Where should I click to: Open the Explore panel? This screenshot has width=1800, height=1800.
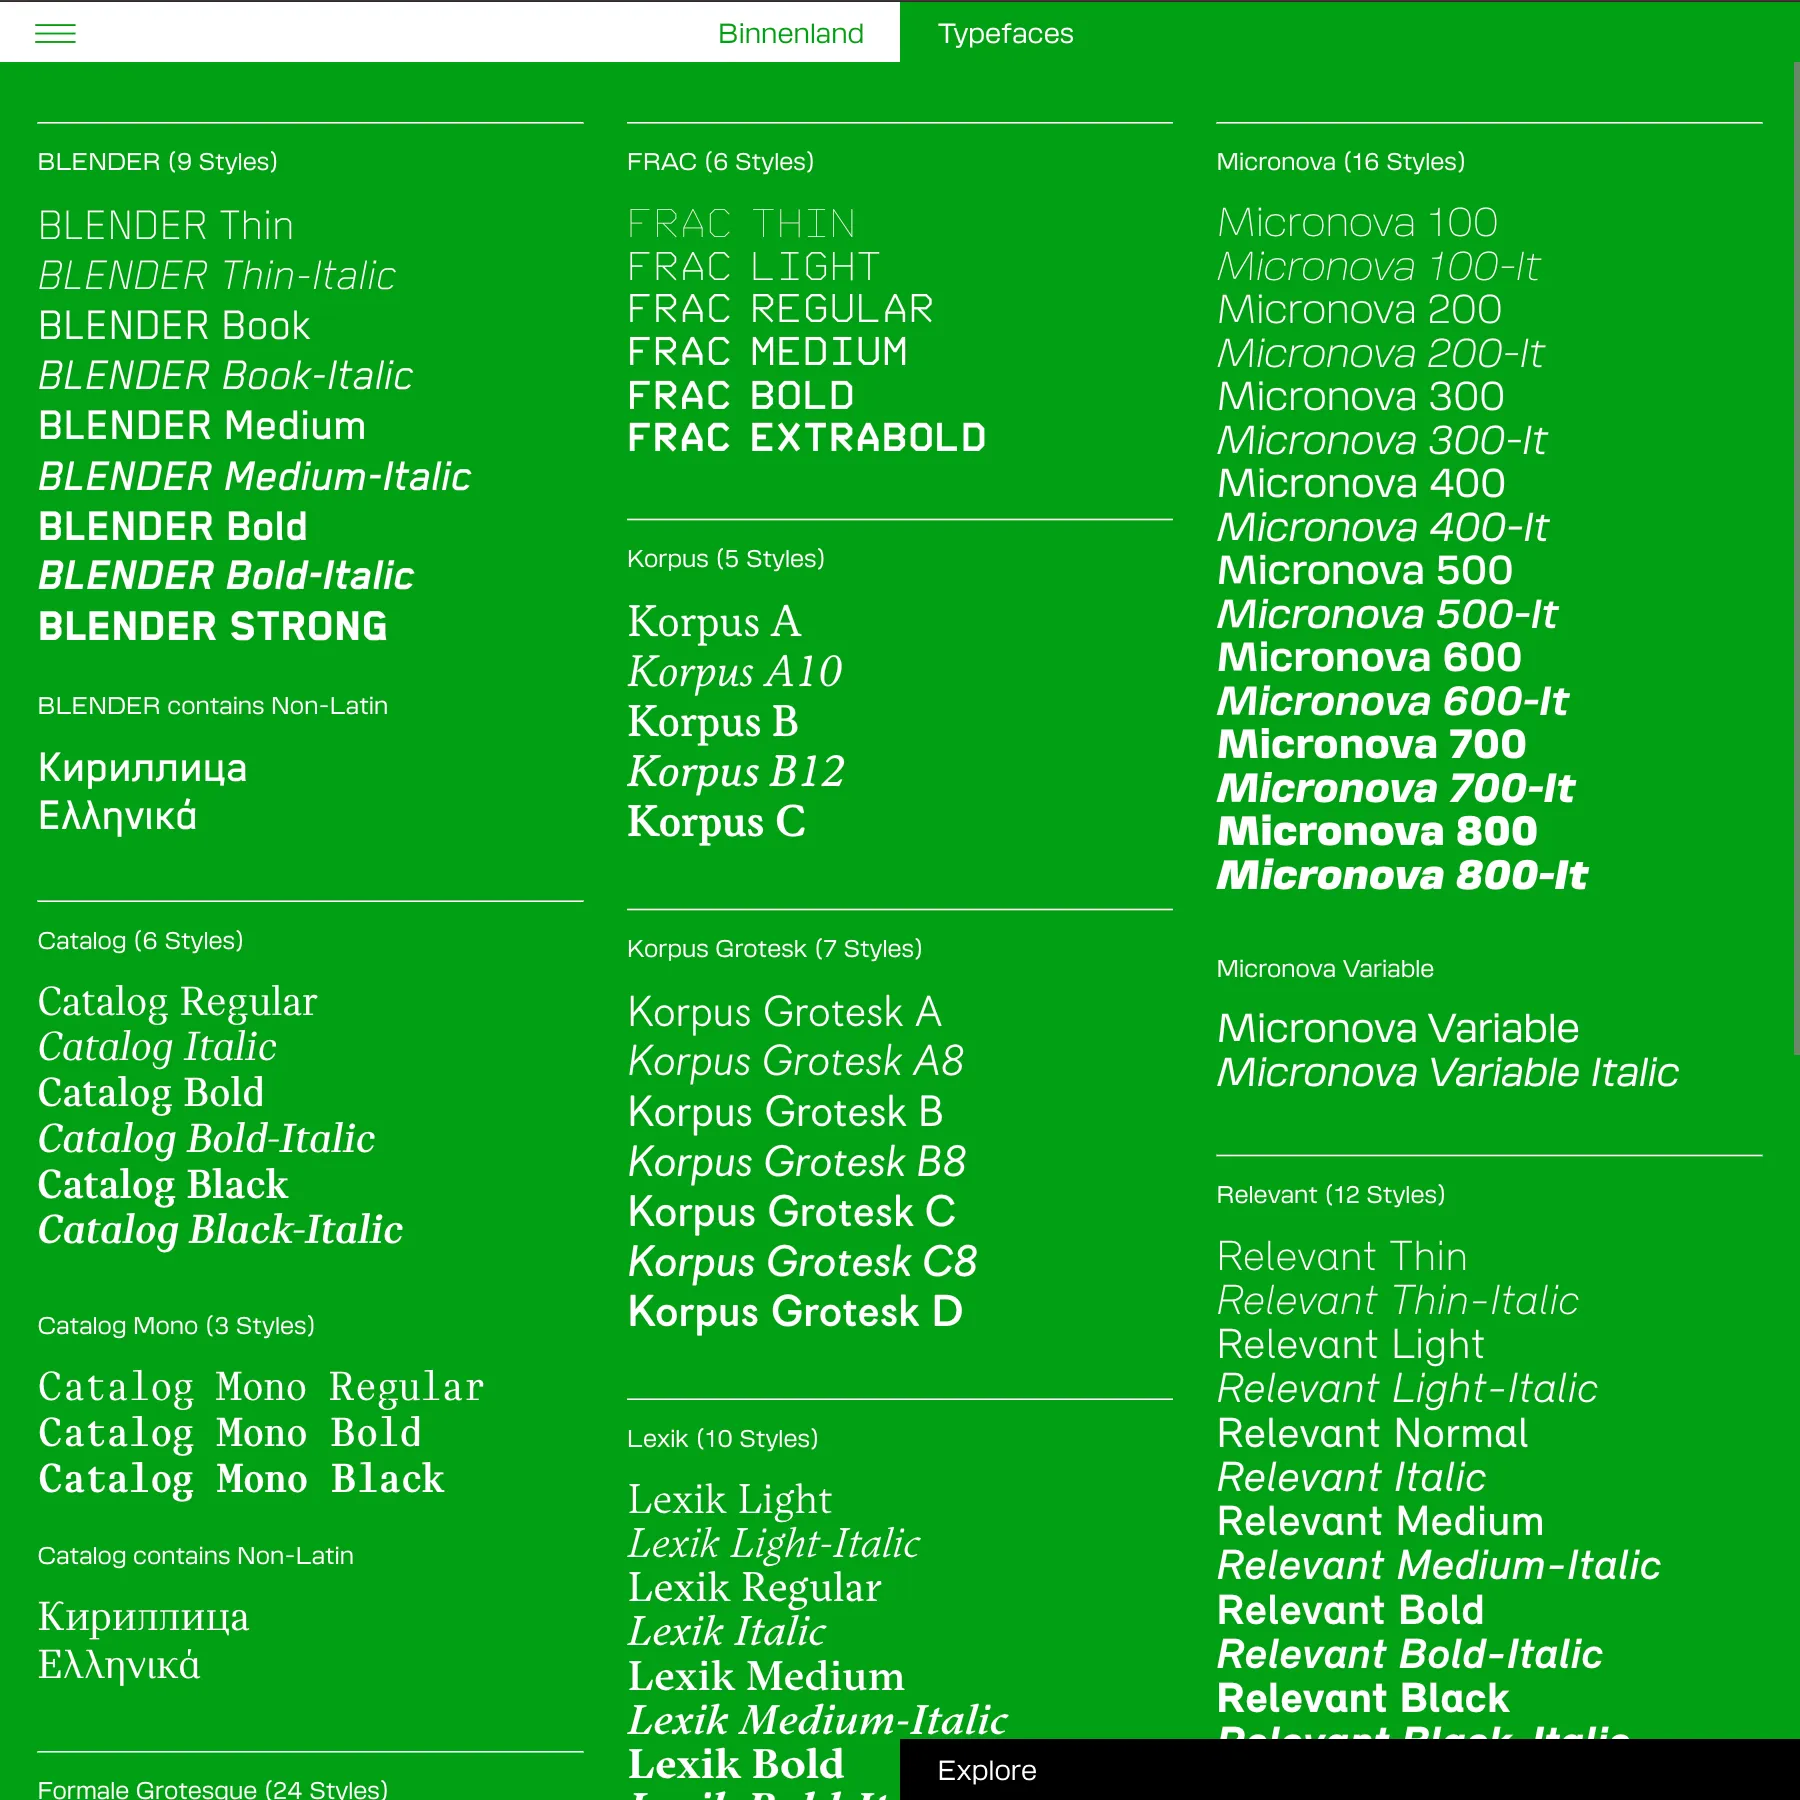click(x=986, y=1770)
